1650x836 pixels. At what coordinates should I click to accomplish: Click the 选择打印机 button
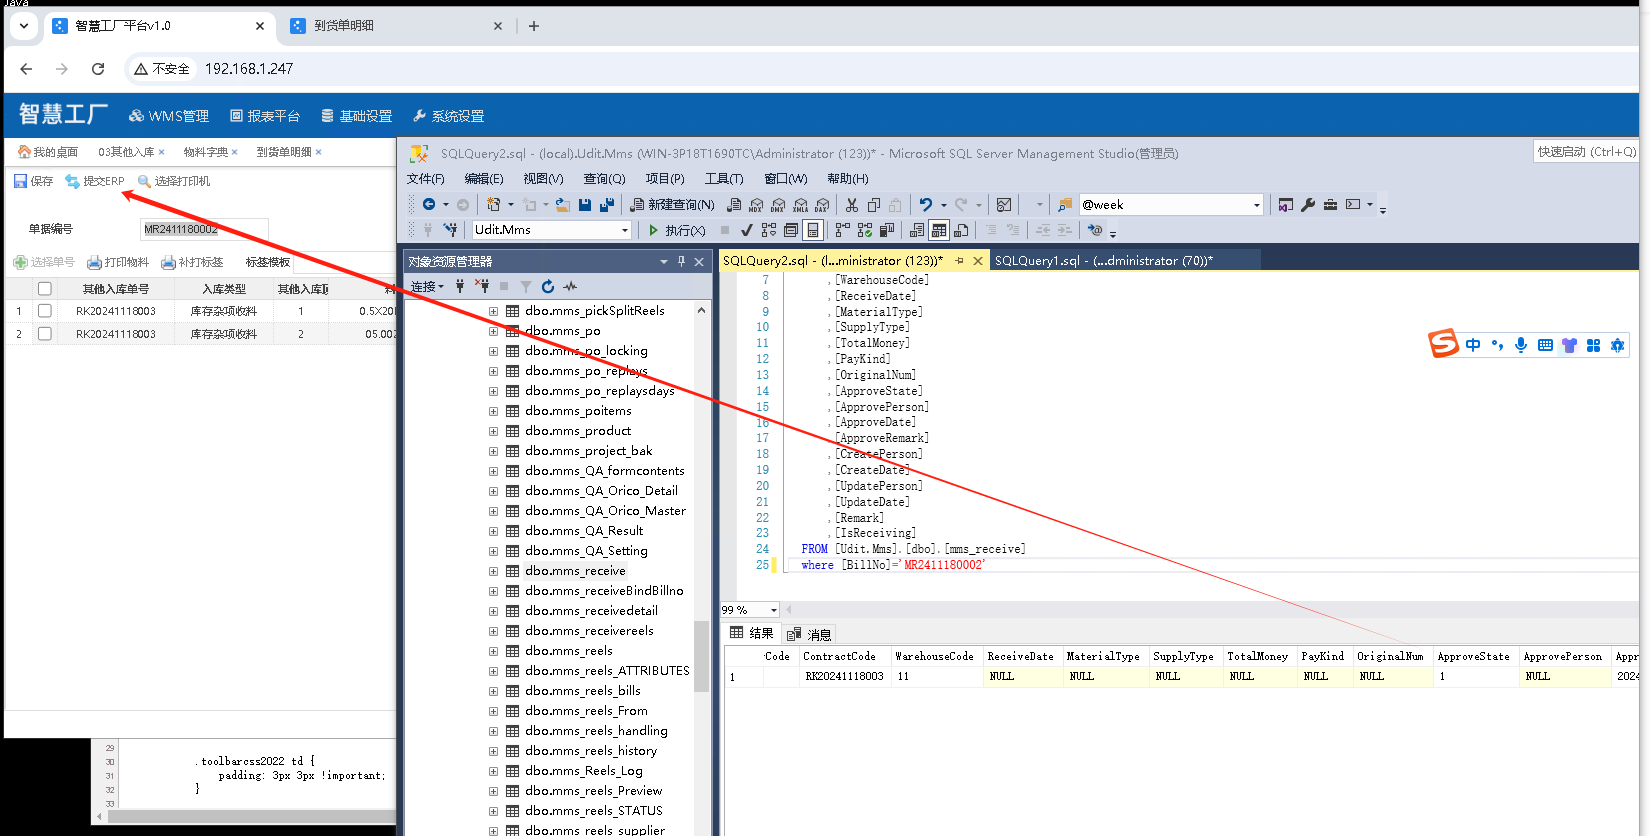174,181
